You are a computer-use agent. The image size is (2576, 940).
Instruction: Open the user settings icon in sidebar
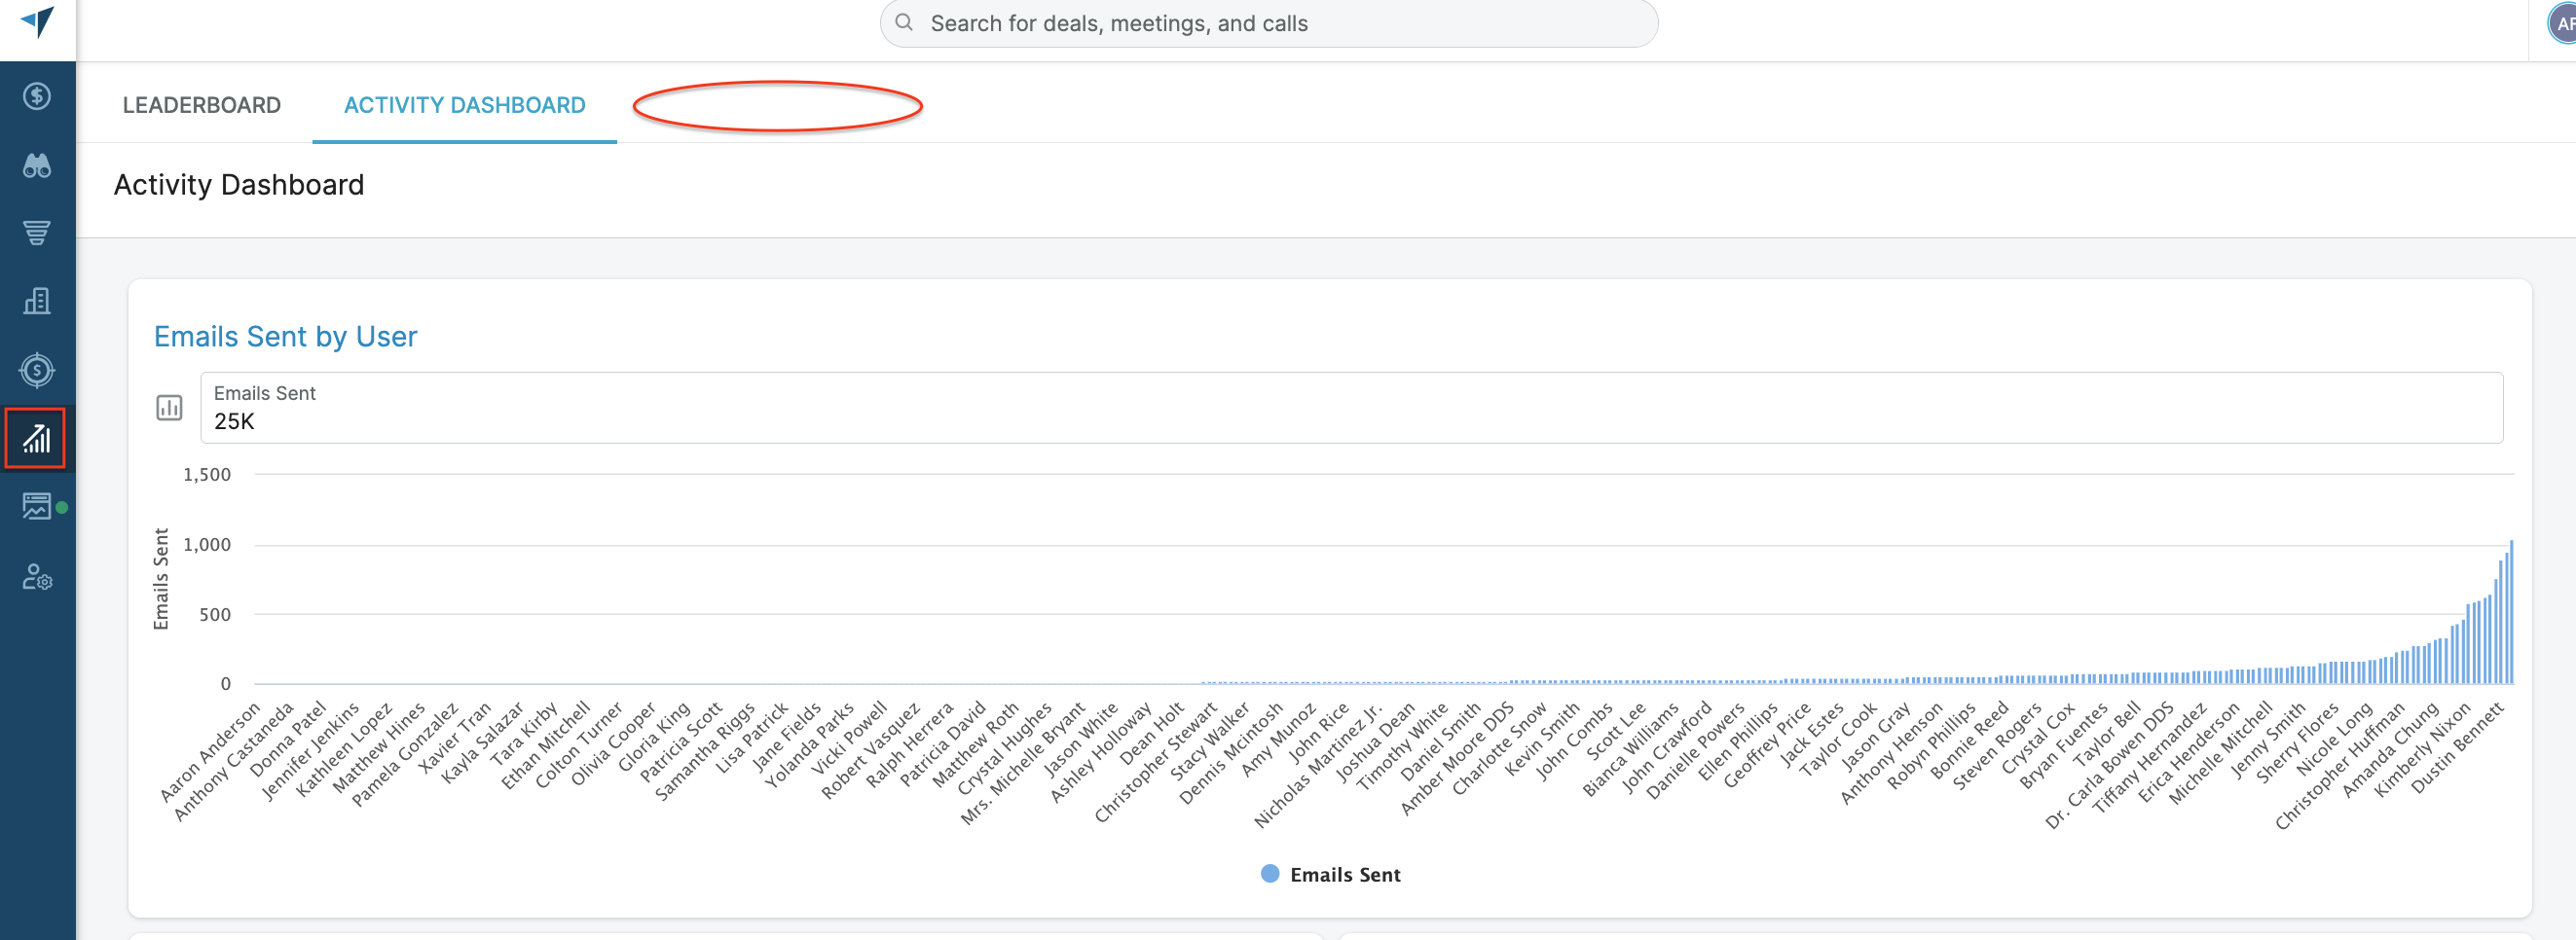tap(37, 577)
